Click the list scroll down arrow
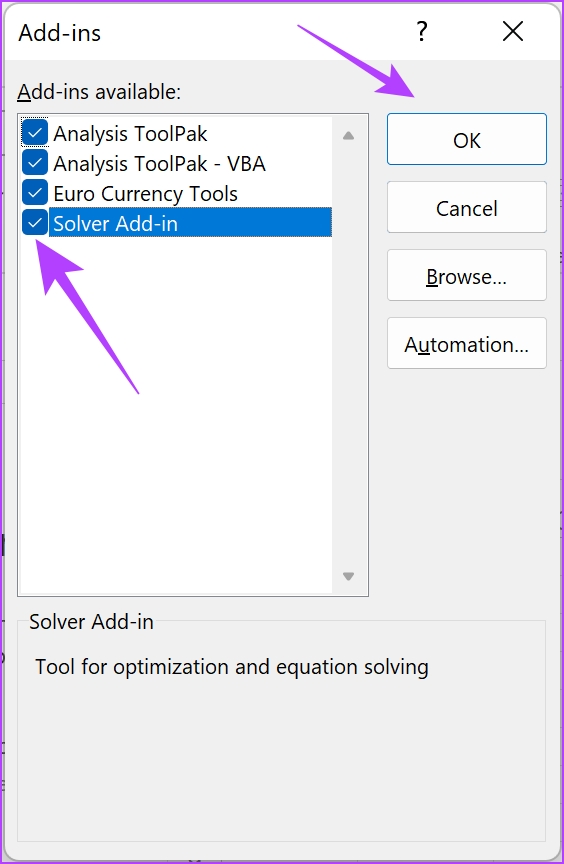The width and height of the screenshot is (564, 864). click(348, 576)
